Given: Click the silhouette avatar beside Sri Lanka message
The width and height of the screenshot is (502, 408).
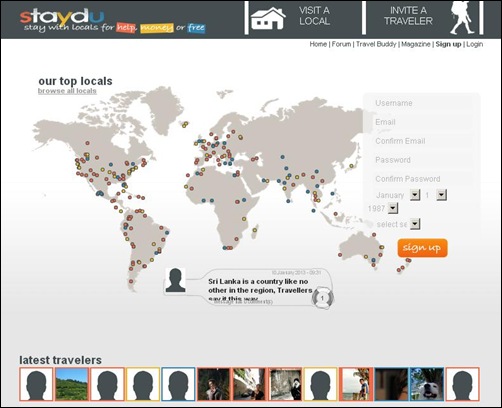Looking at the screenshot, I should coord(175,281).
